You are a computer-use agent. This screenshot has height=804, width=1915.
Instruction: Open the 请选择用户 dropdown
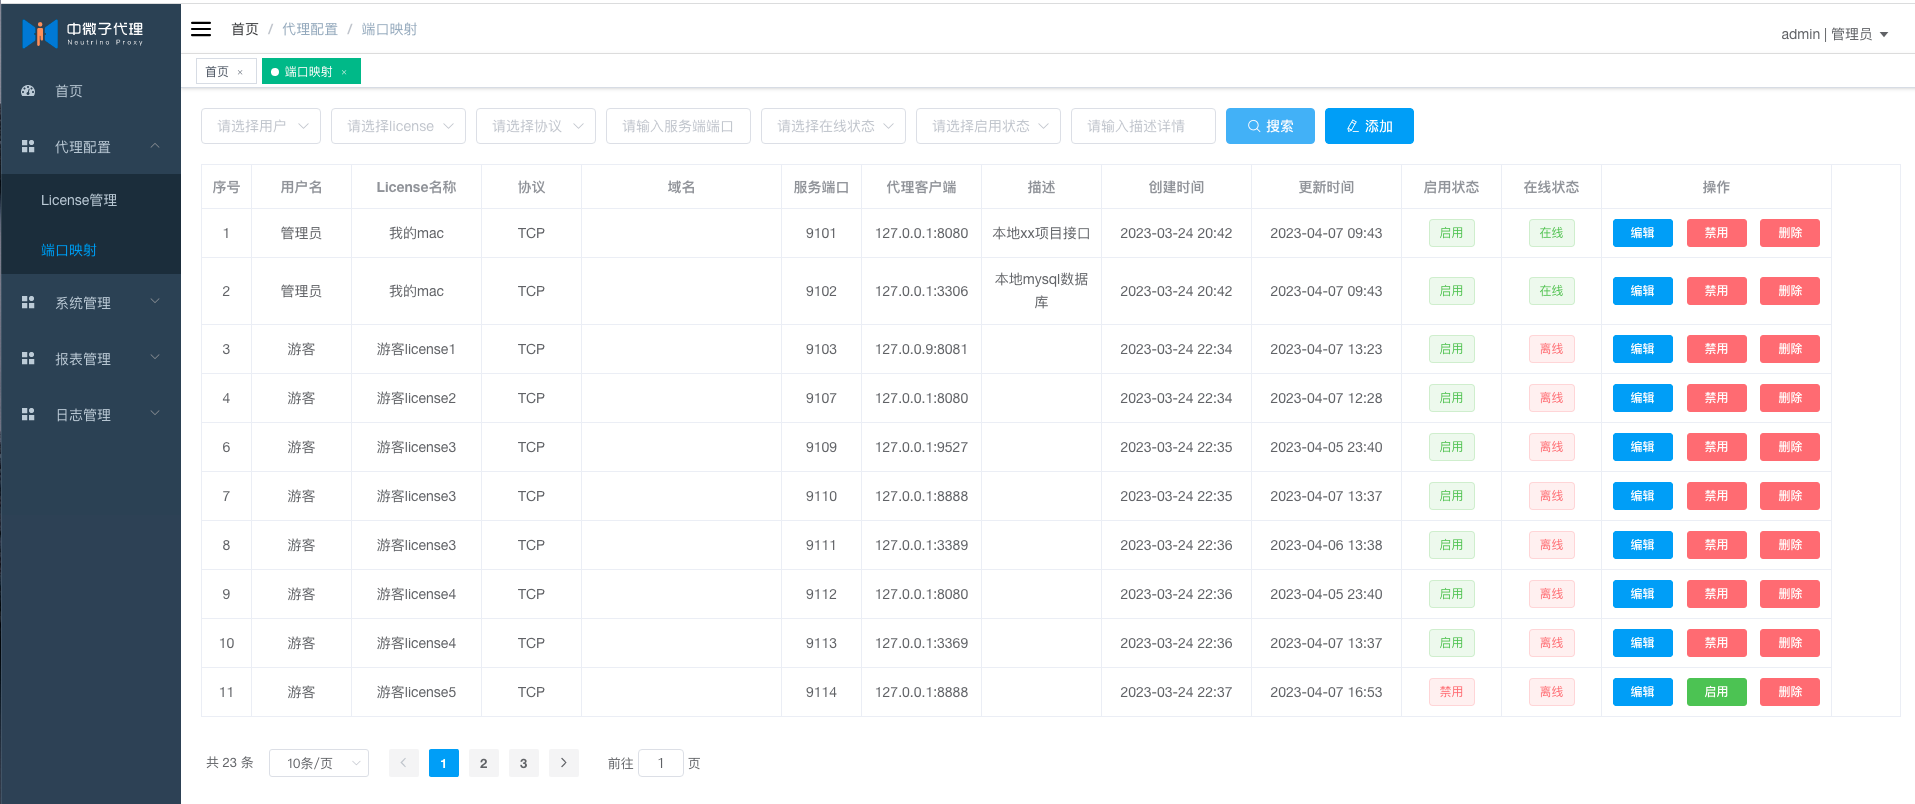261,126
